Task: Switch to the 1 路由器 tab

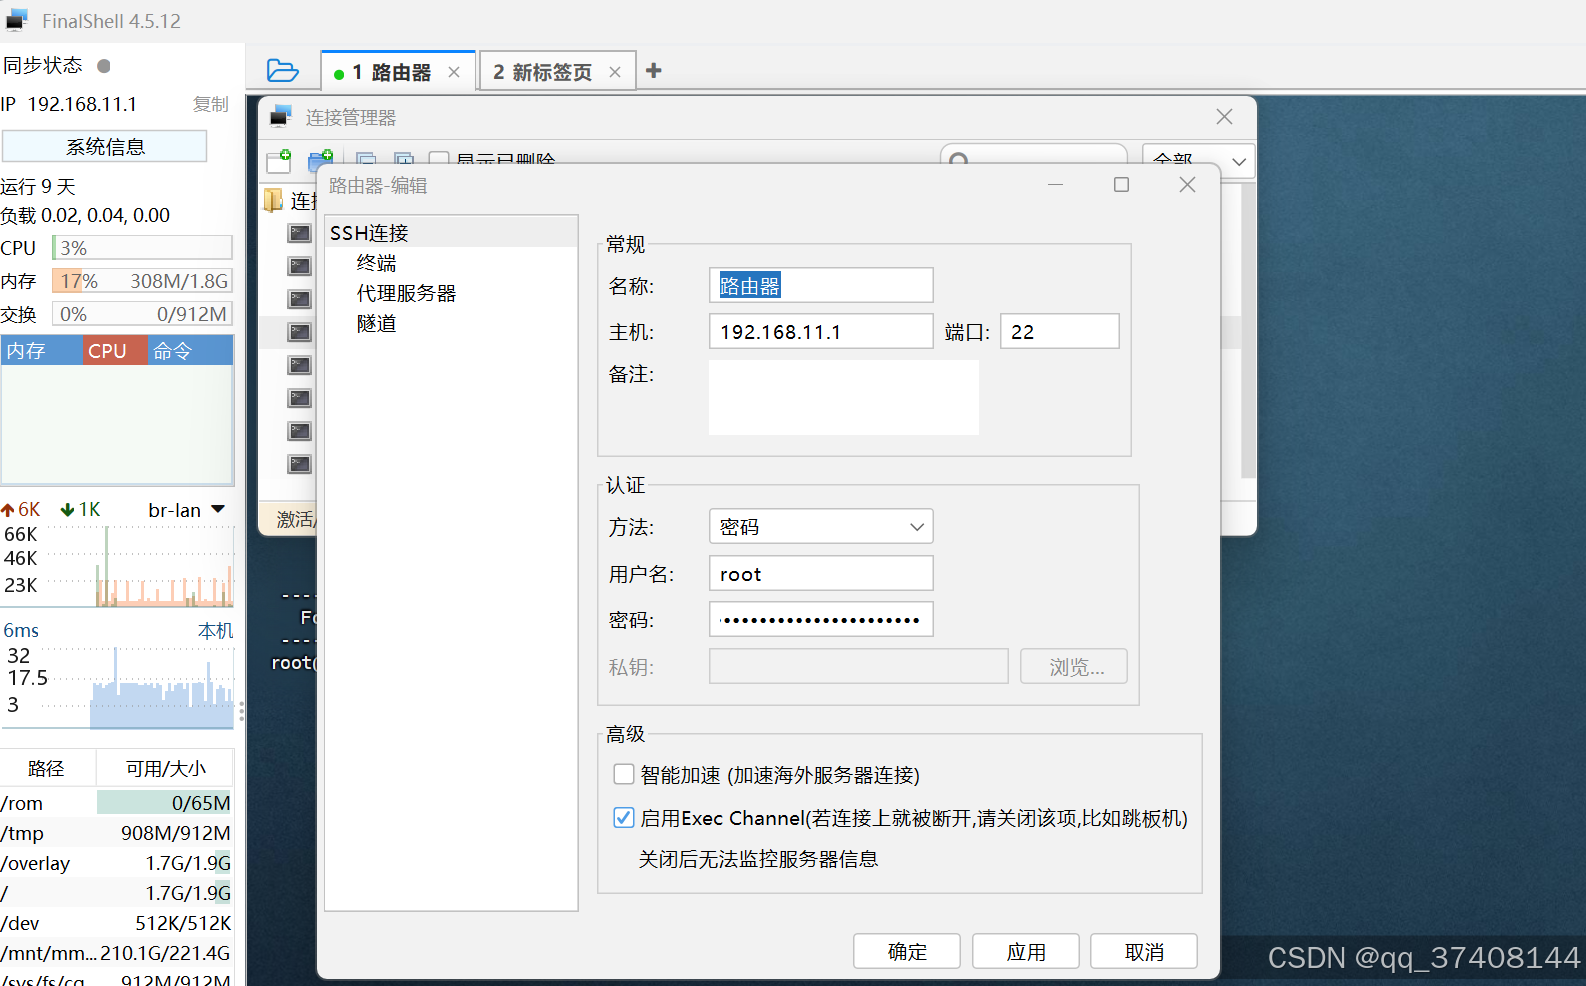Action: [x=398, y=71]
